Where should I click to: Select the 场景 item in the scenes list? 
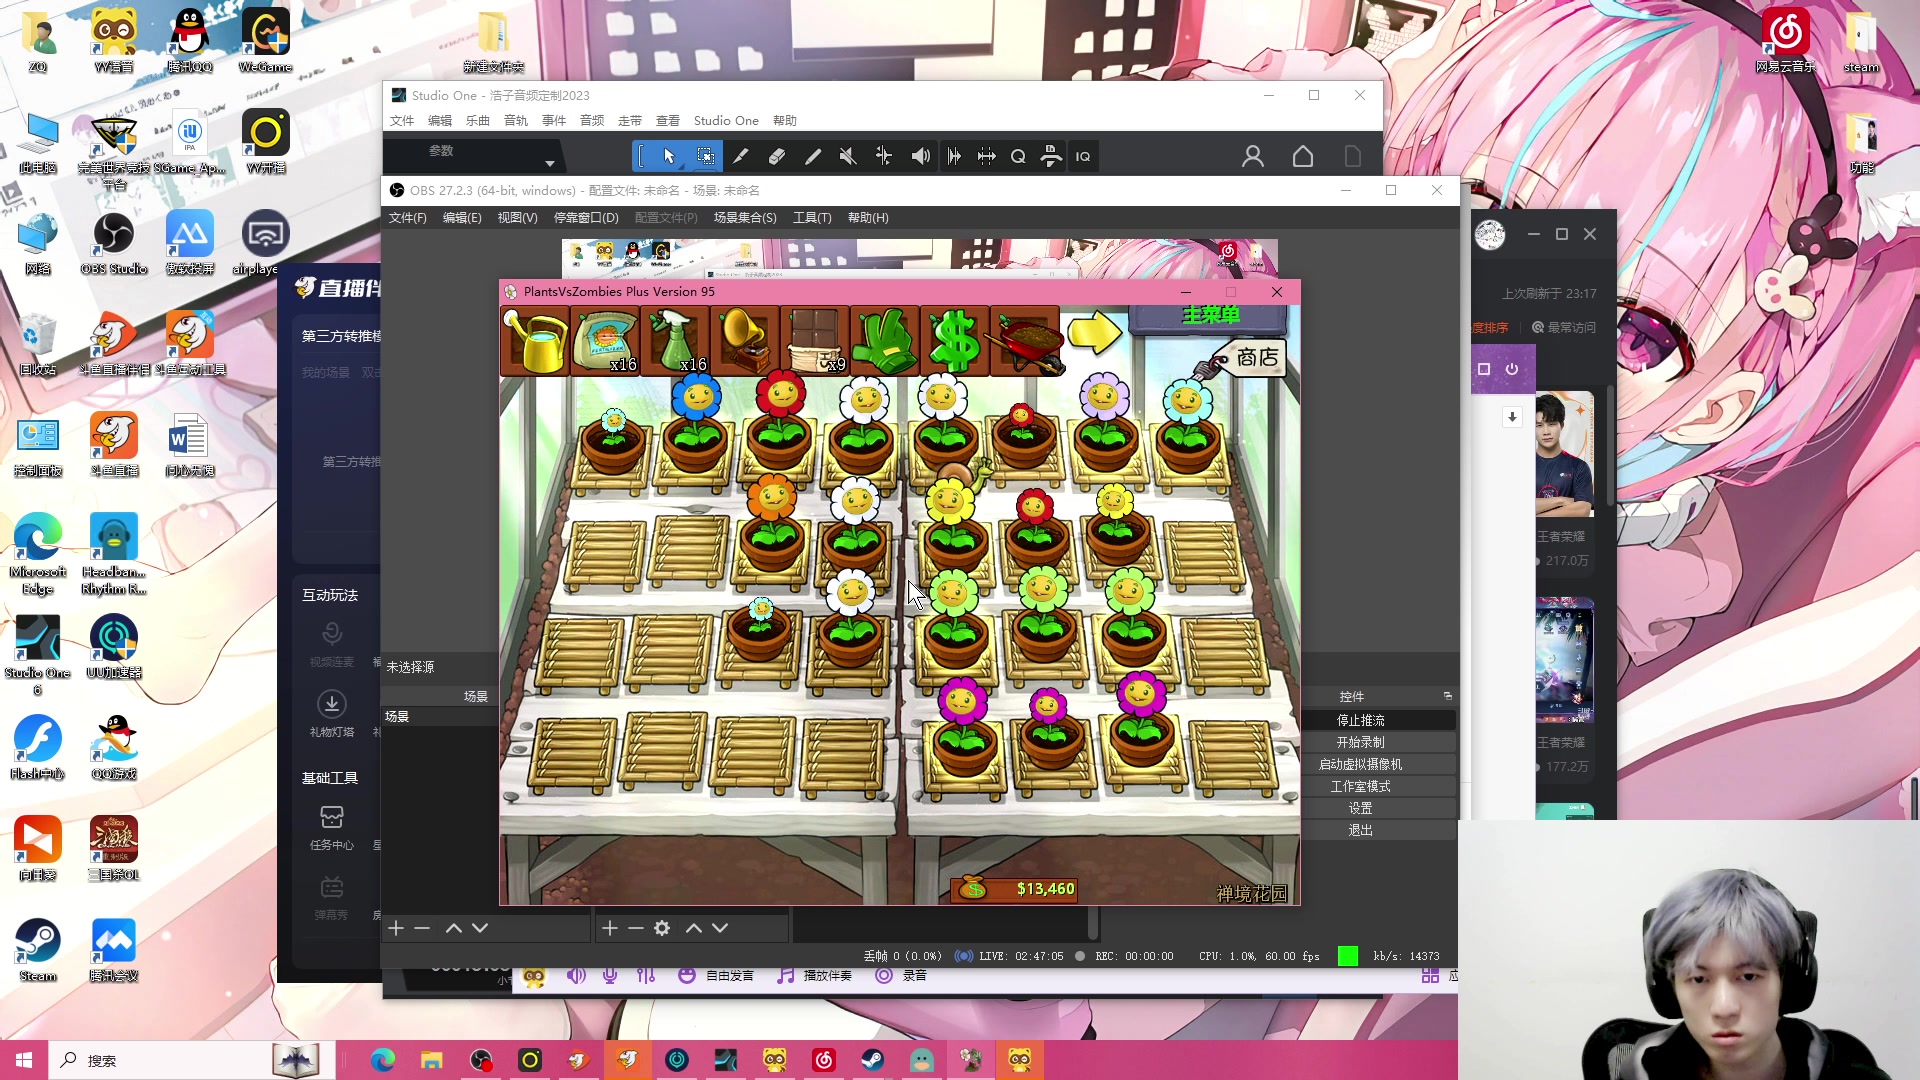point(440,716)
